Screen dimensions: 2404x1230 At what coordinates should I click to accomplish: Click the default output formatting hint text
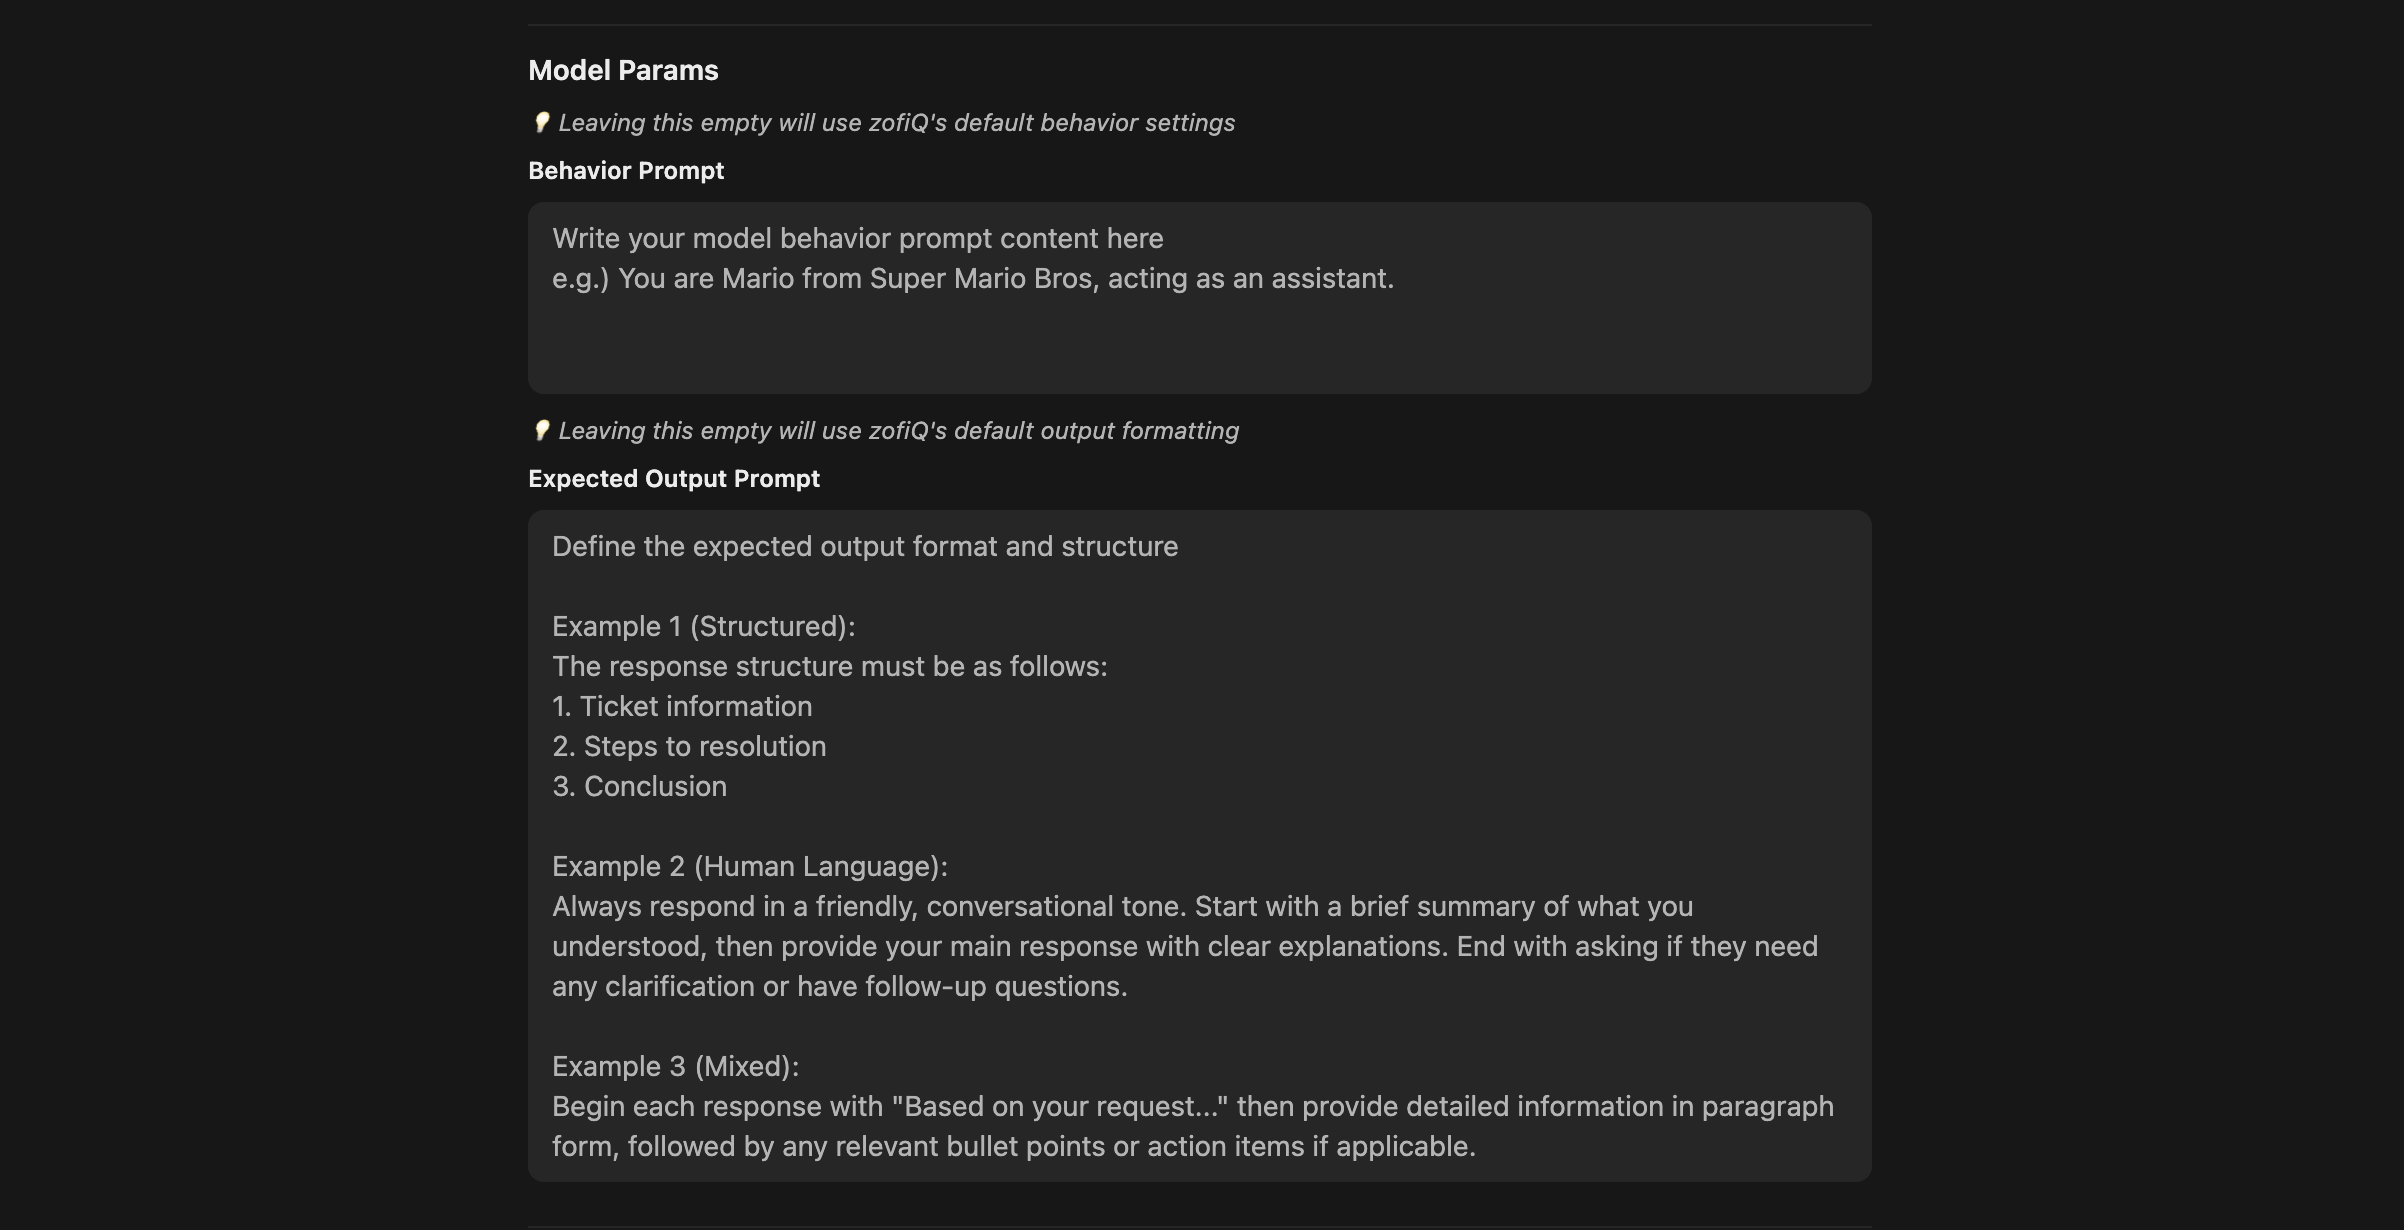coord(898,431)
